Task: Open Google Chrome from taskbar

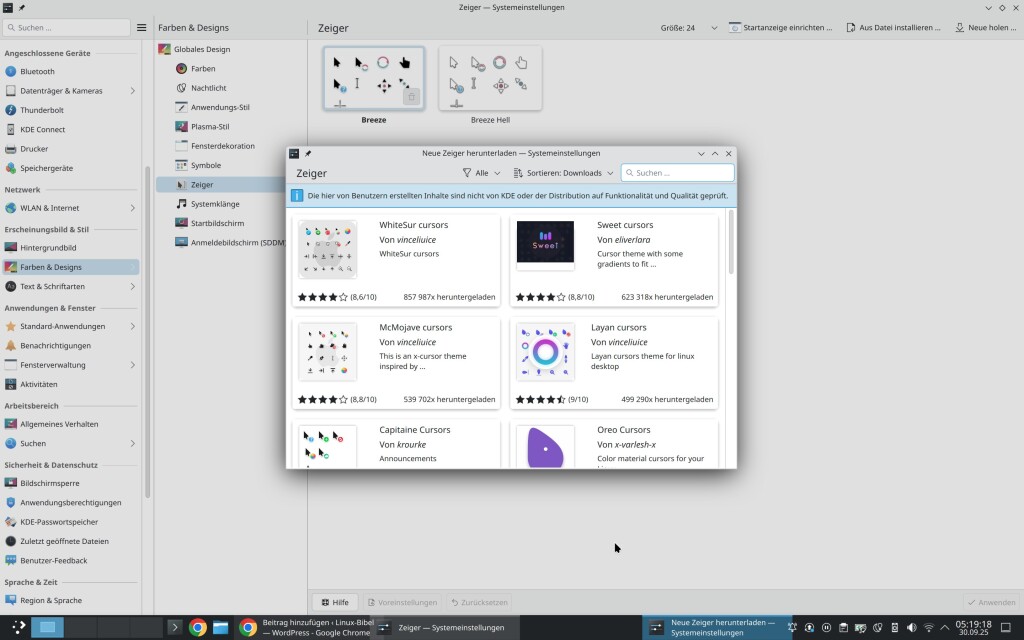Action: click(197, 628)
